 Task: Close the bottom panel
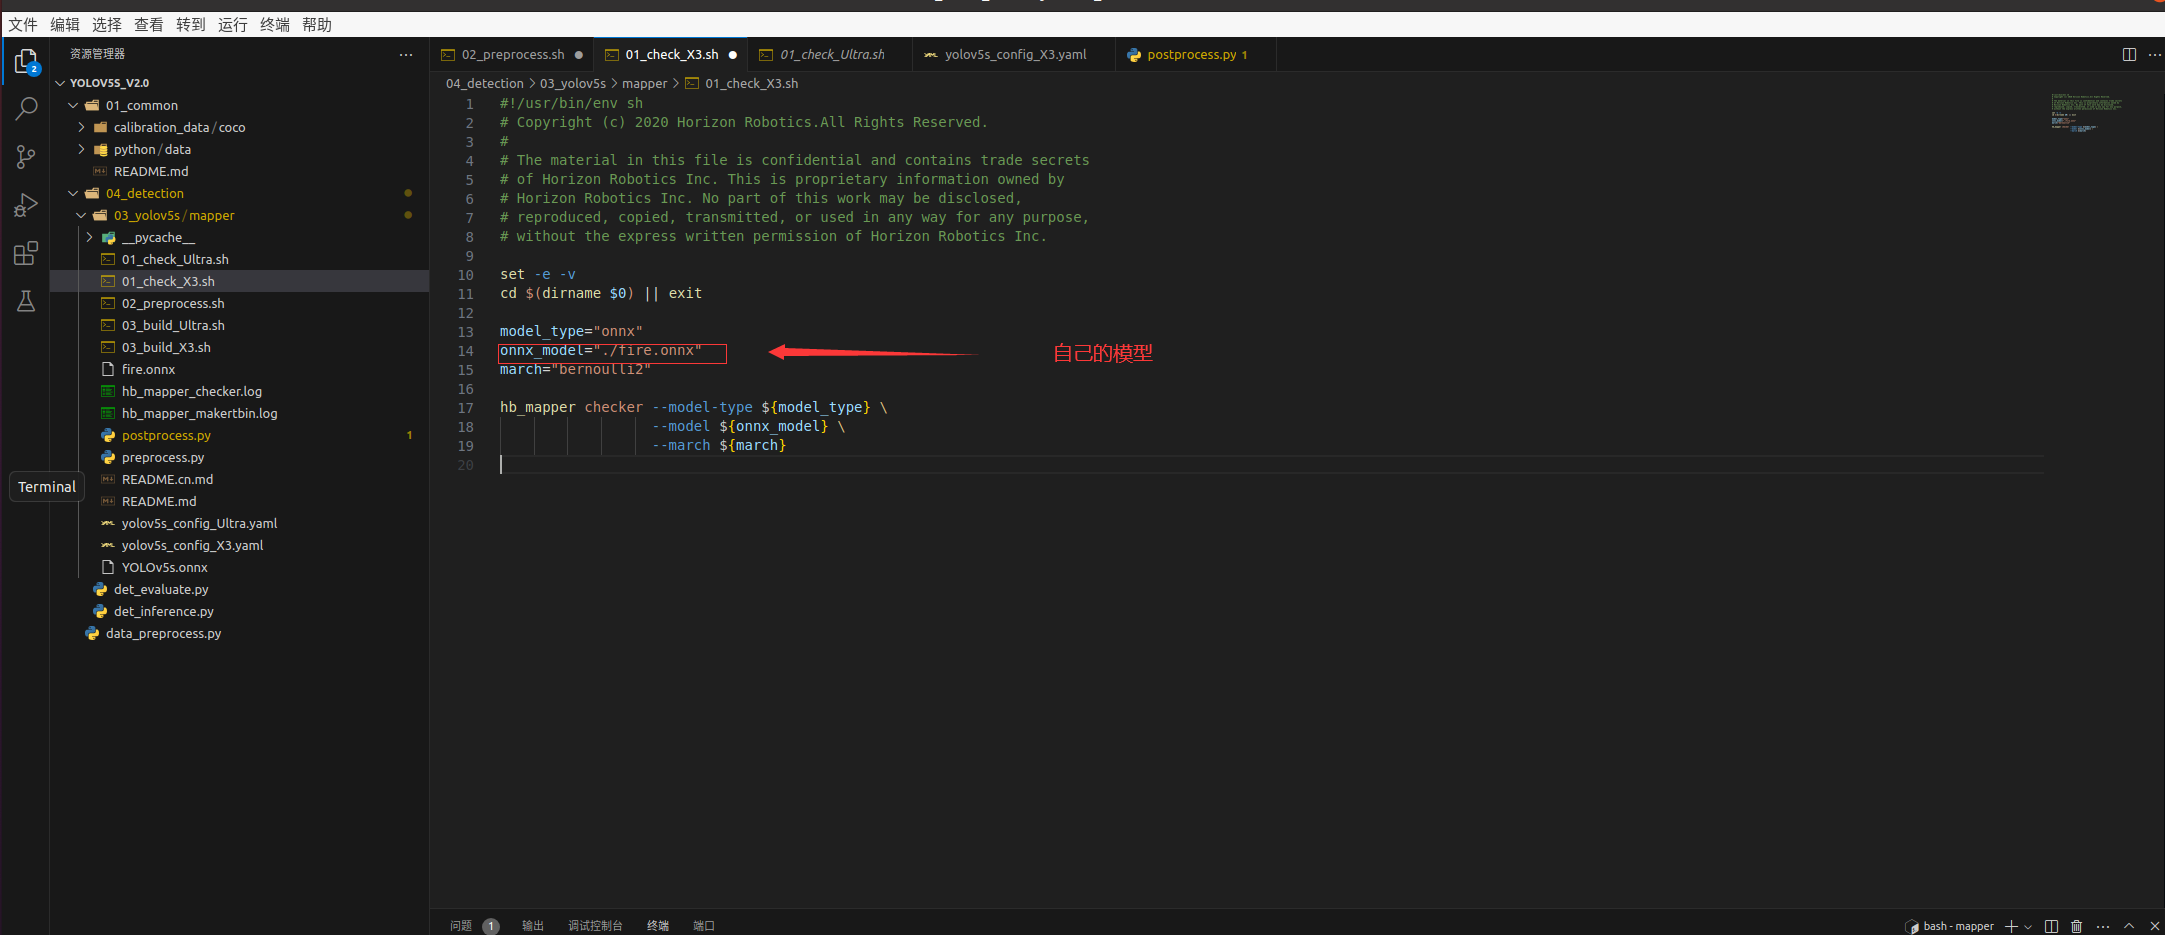(2154, 926)
